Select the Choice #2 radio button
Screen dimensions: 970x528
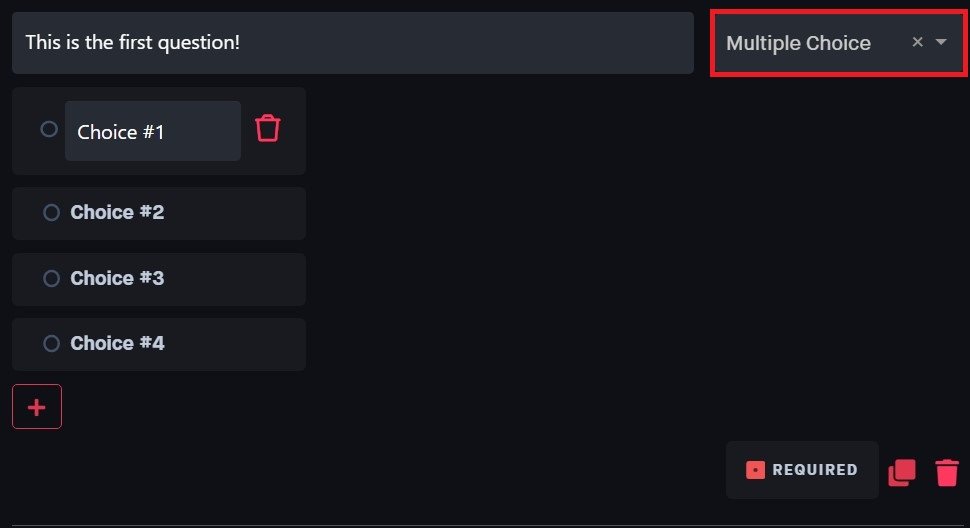click(52, 212)
